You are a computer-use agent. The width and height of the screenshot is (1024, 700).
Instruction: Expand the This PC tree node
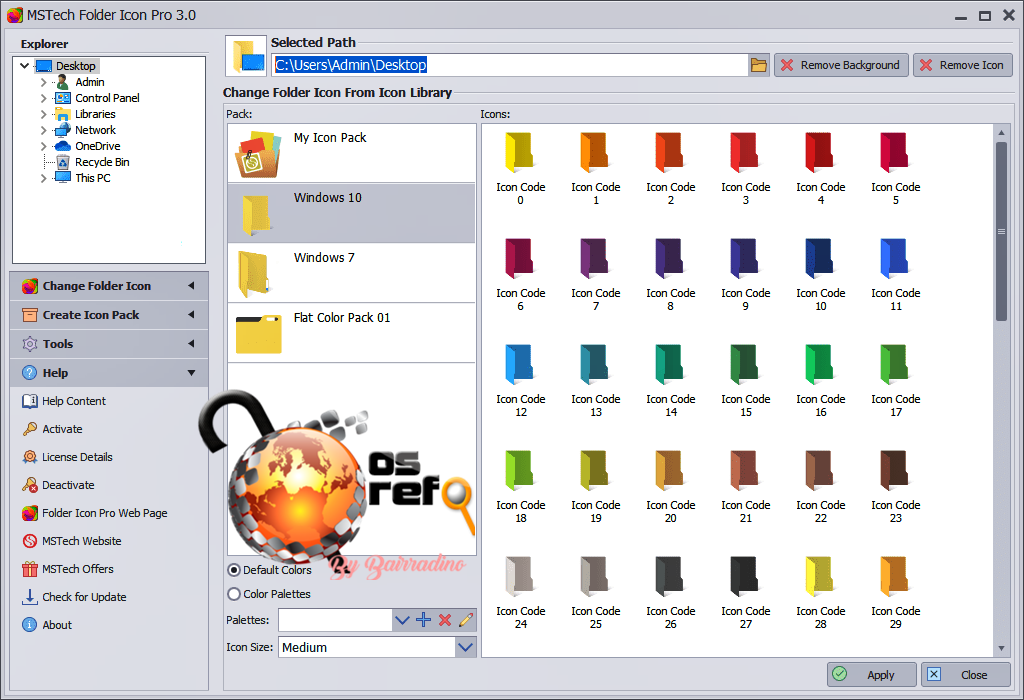tap(44, 178)
